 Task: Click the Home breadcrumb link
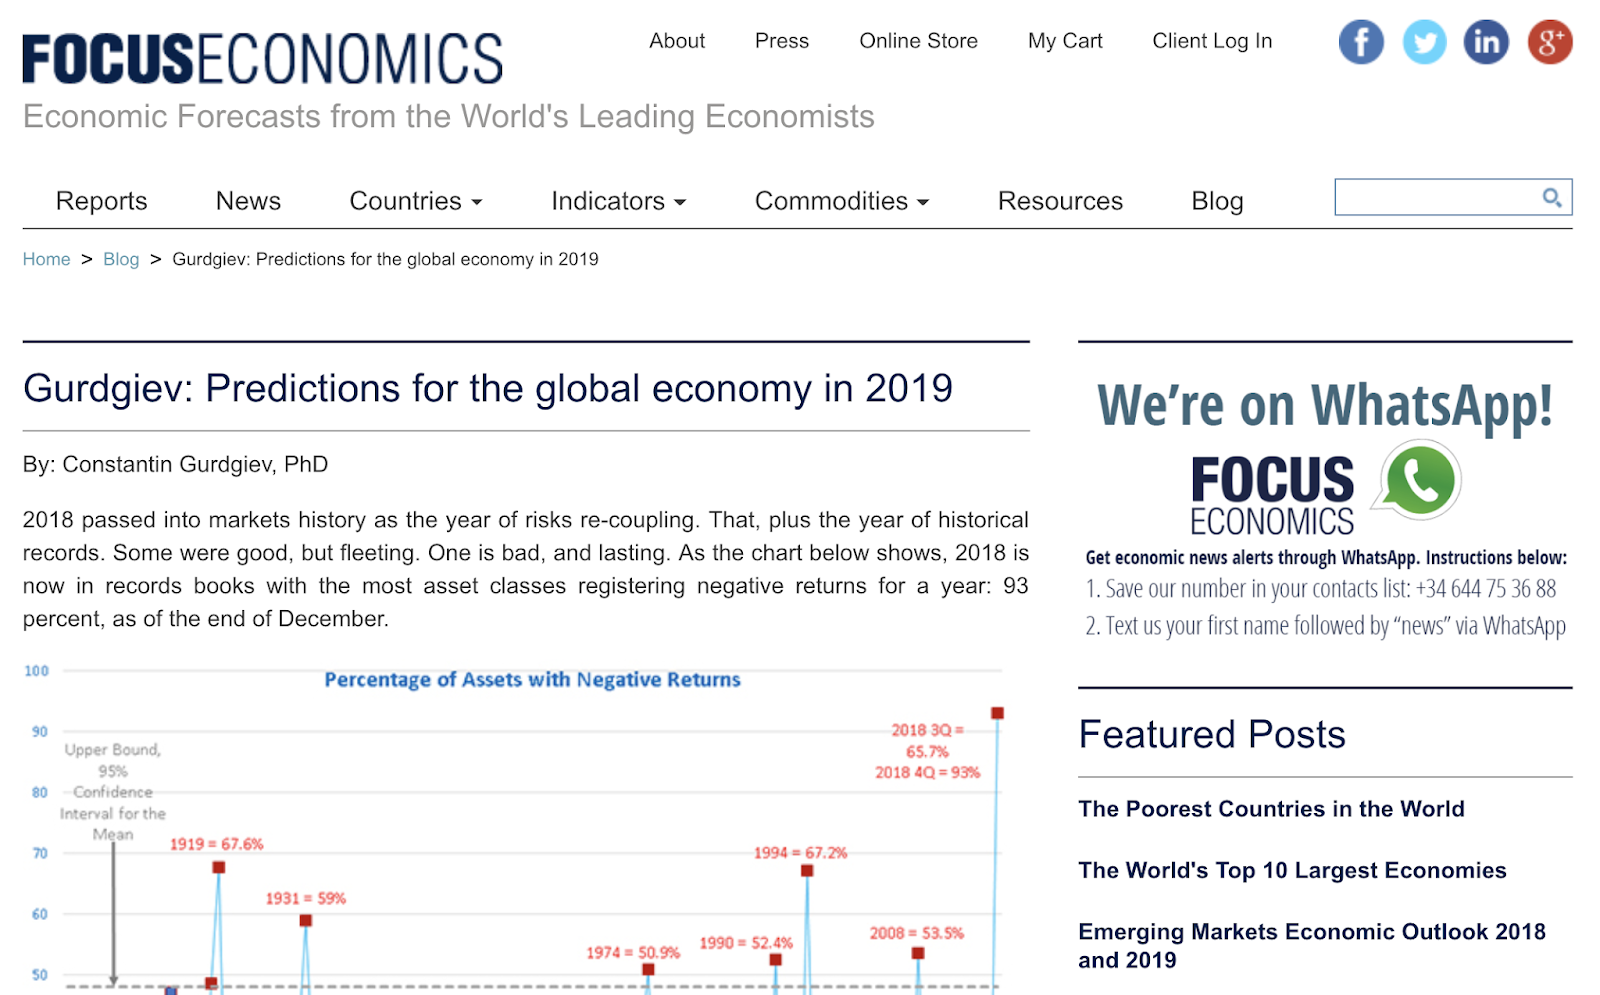[46, 259]
